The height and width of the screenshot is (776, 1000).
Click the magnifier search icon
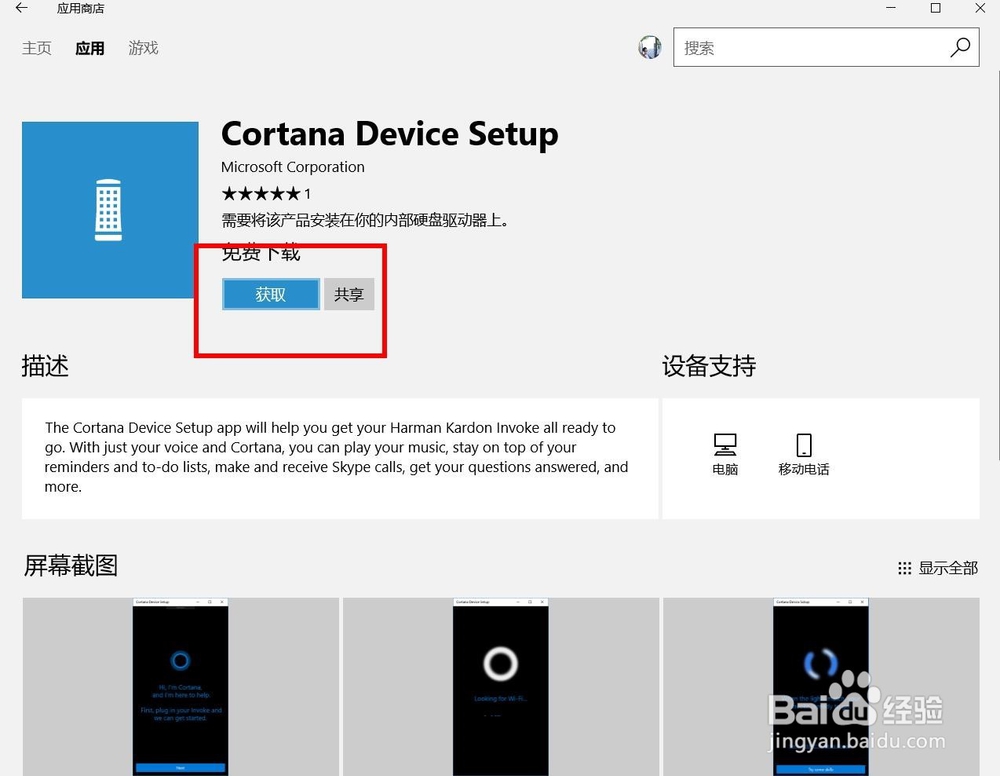(960, 47)
